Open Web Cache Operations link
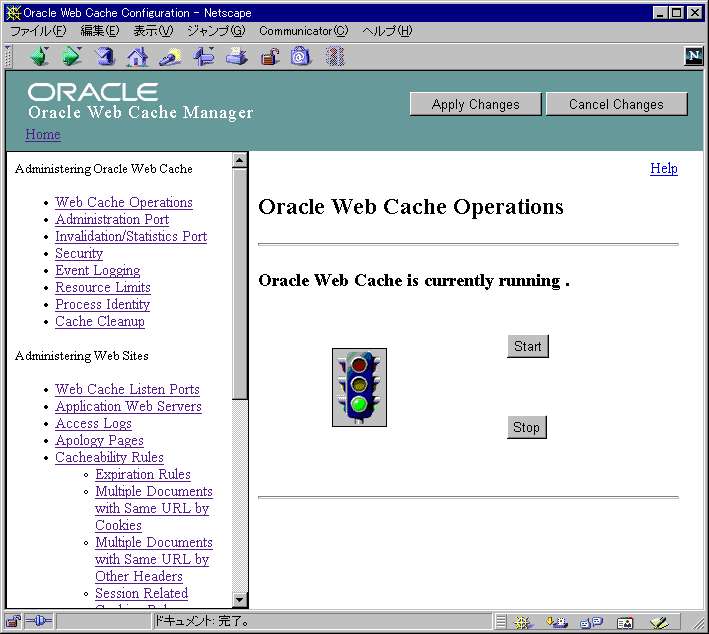709x634 pixels. tap(124, 202)
